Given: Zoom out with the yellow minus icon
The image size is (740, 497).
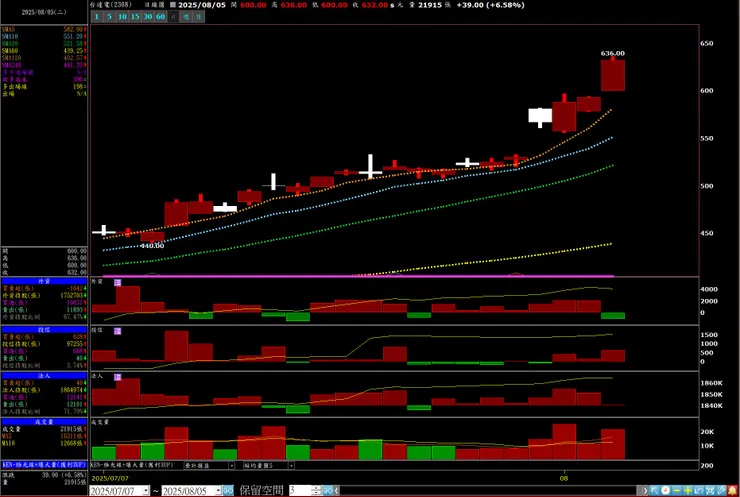Looking at the screenshot, I should coord(676,491).
